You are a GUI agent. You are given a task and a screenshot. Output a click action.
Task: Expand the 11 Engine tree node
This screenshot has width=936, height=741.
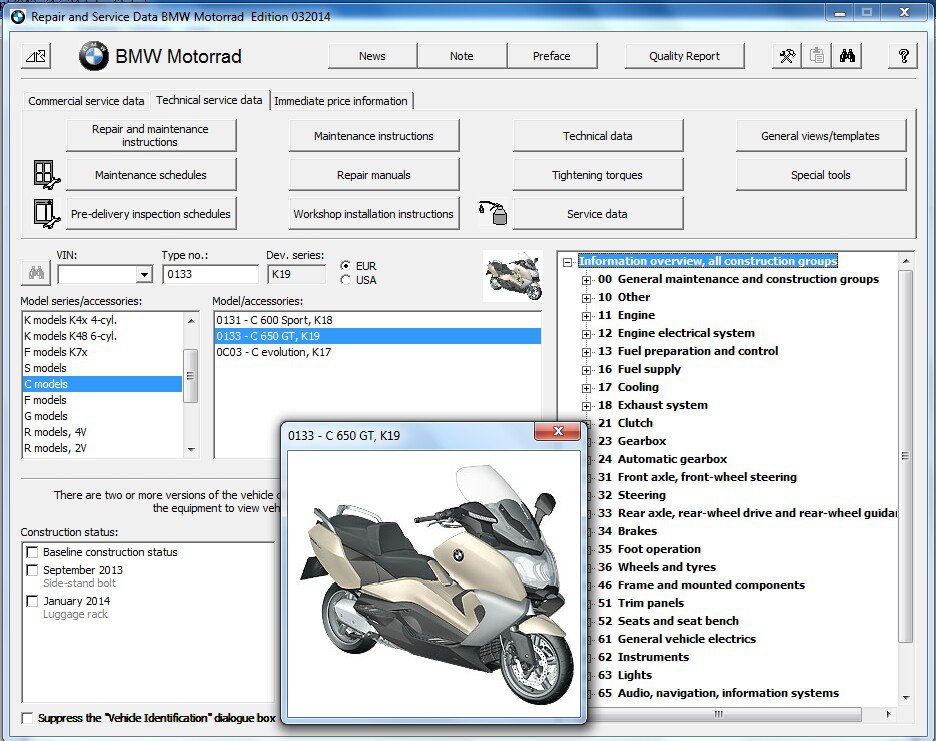coord(586,315)
